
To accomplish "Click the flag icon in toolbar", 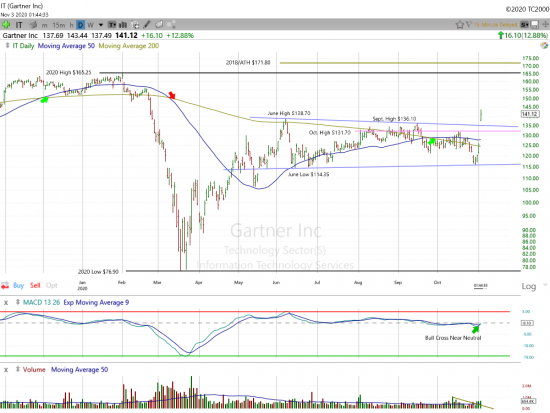I will point(469,24).
